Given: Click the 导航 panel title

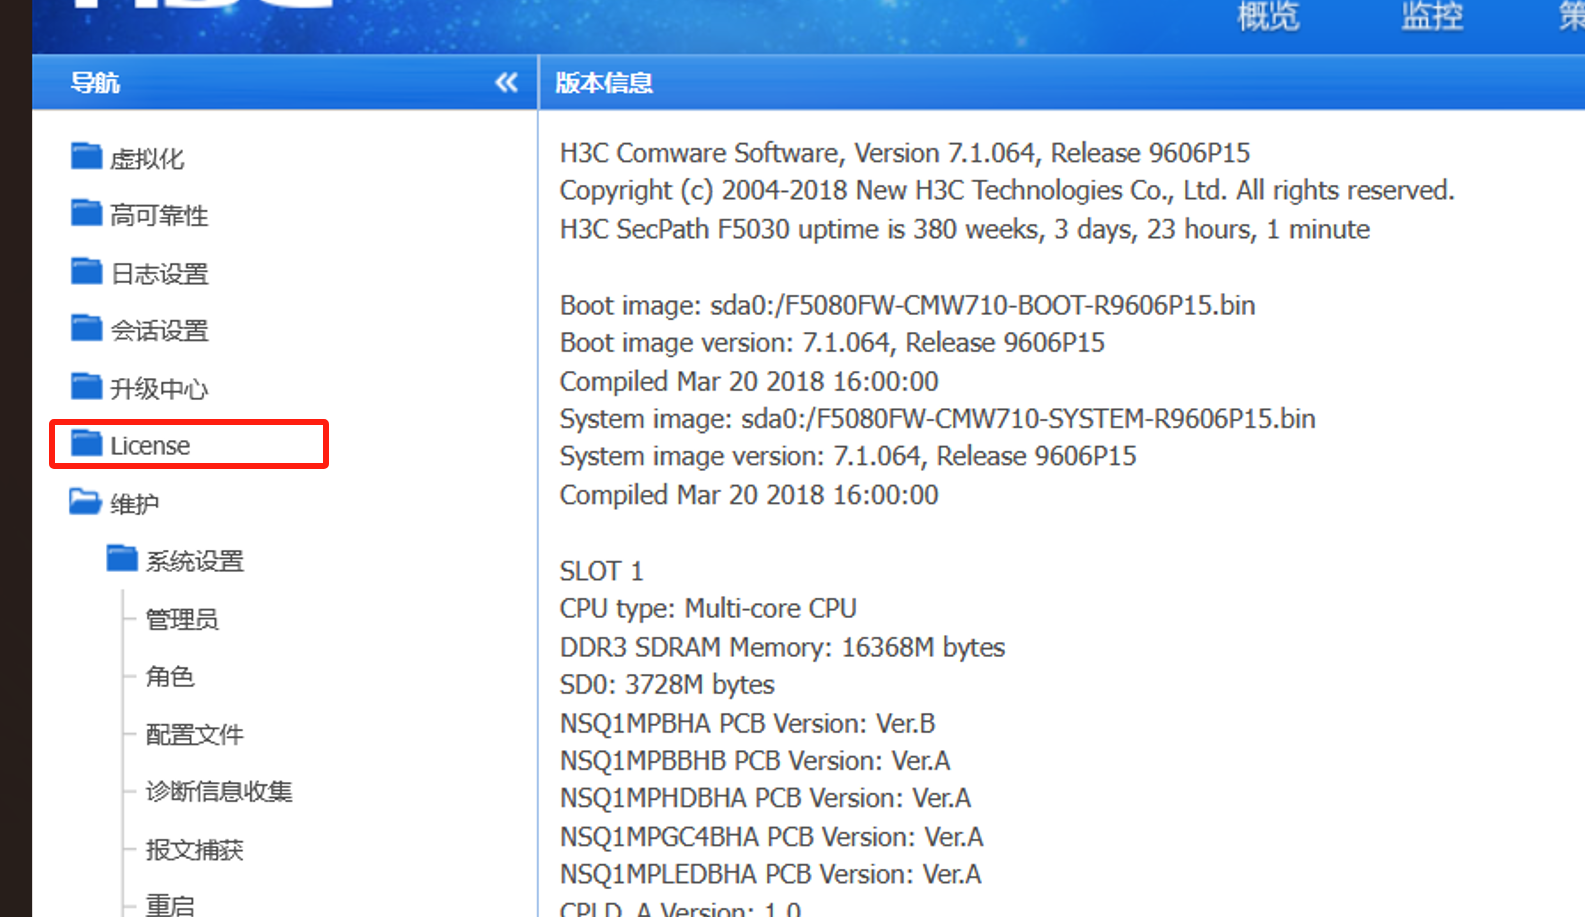Looking at the screenshot, I should [95, 83].
